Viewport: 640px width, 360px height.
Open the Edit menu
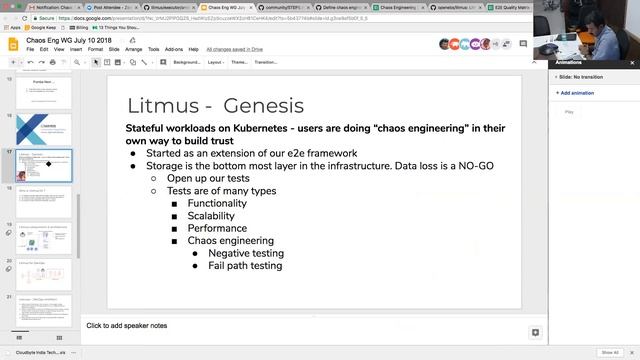pos(44,49)
